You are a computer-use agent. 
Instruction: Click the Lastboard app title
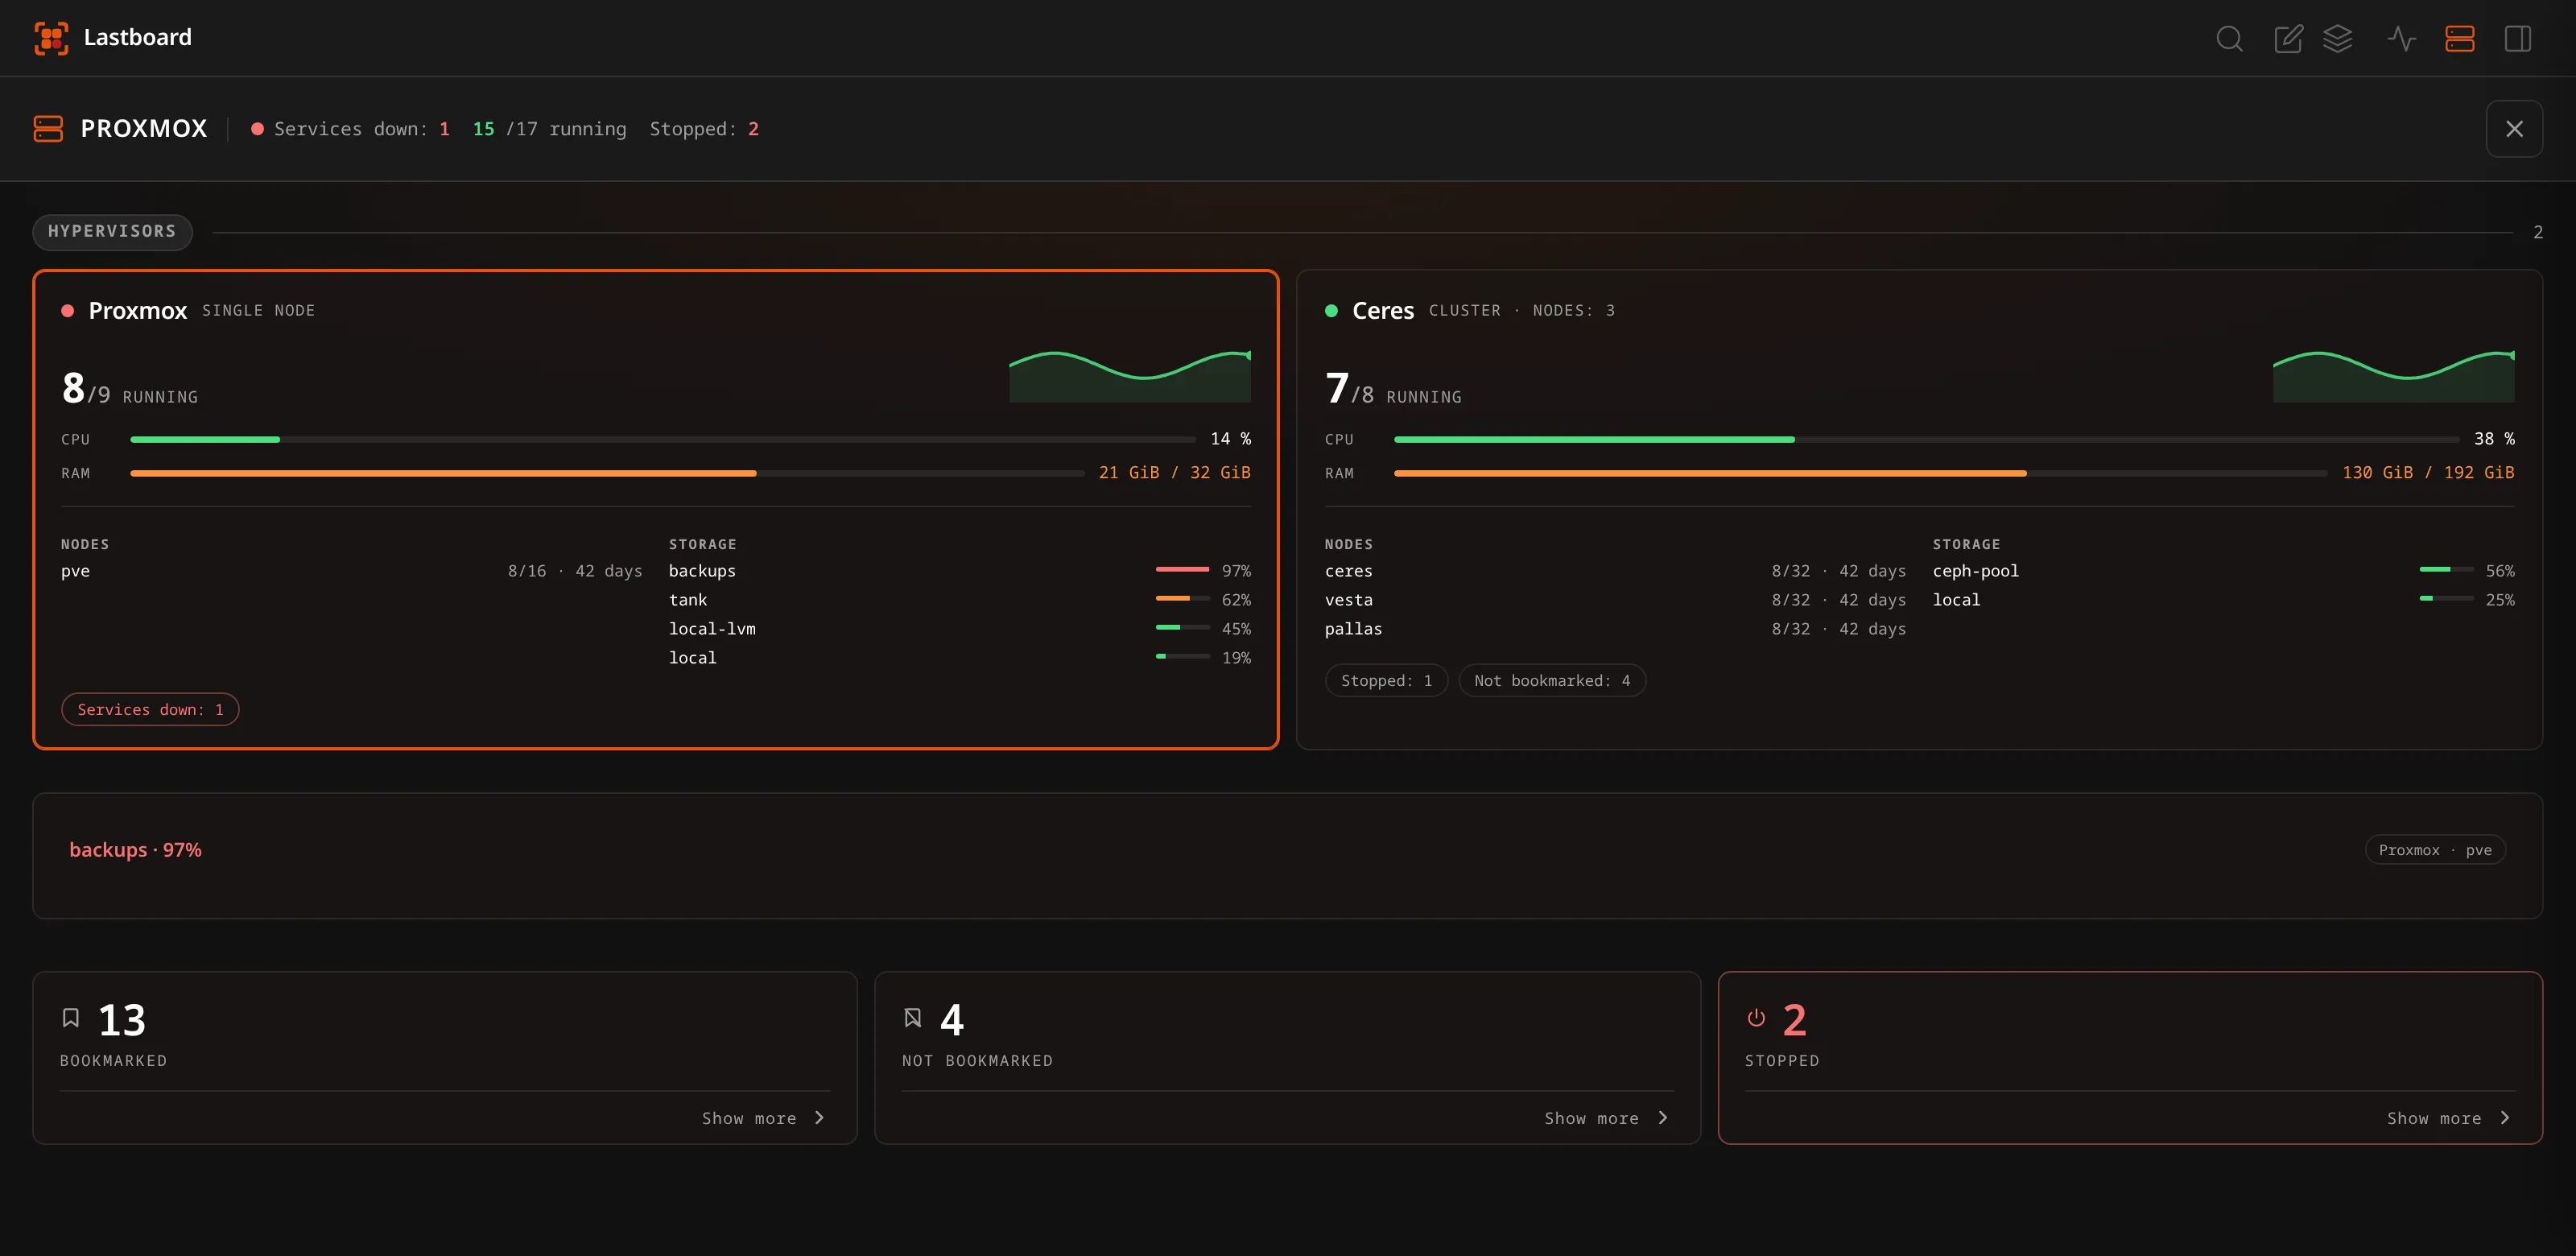pos(138,38)
